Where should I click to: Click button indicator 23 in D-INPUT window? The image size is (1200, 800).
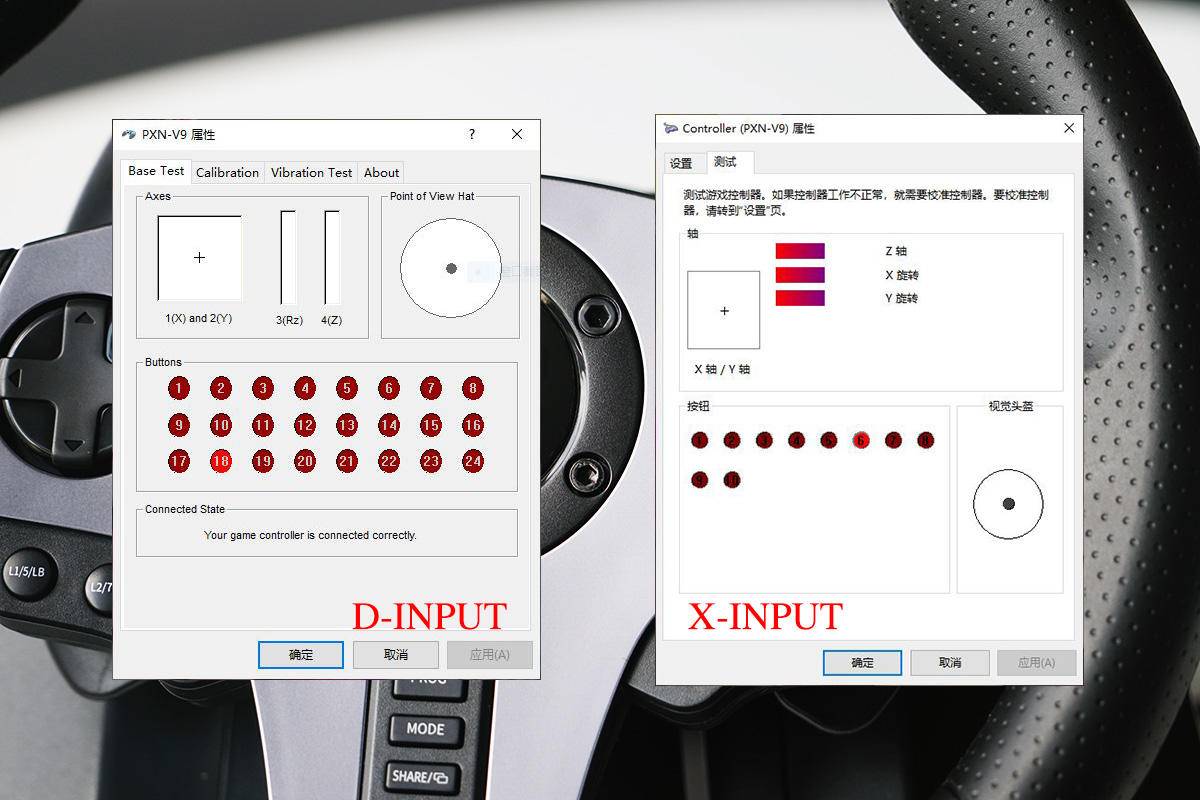click(431, 461)
